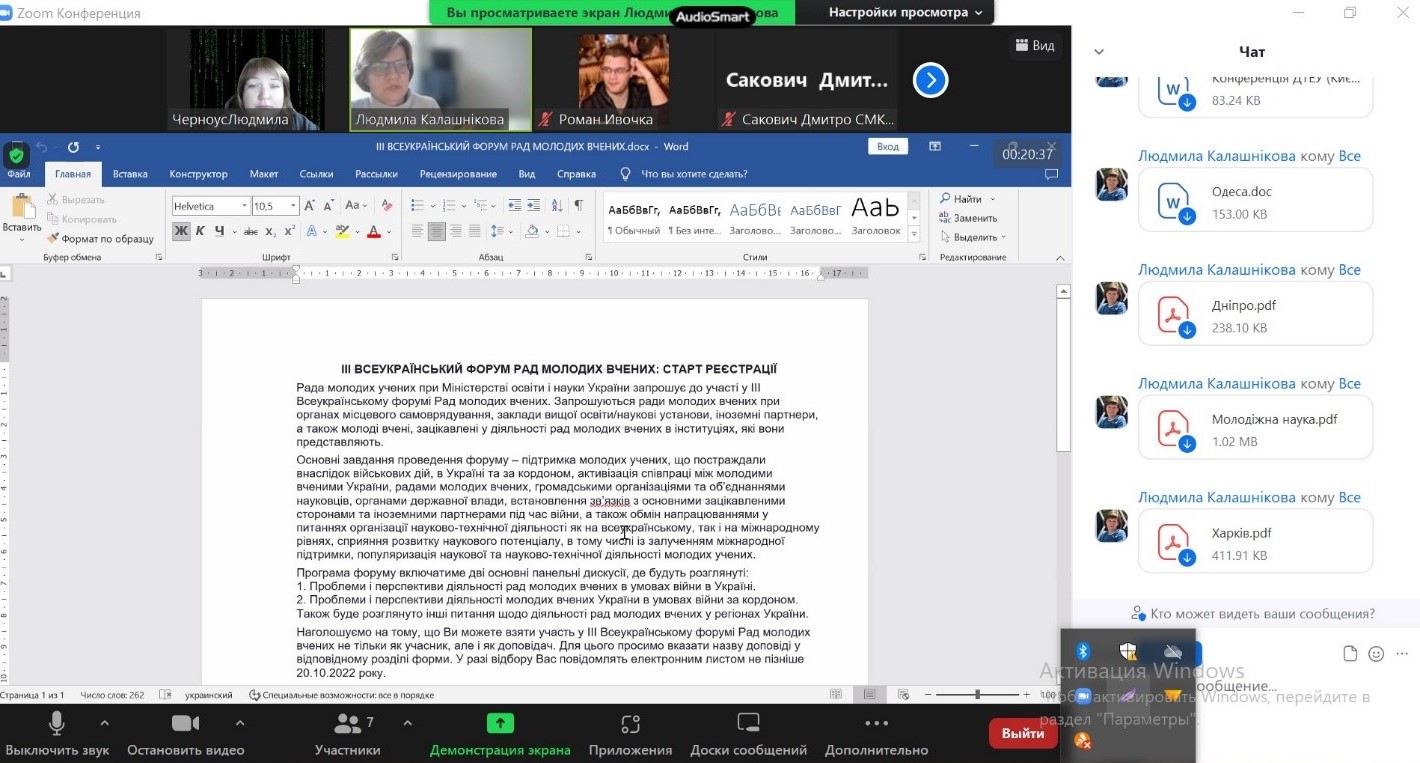Click Вход sign-in button in Word

tap(888, 146)
